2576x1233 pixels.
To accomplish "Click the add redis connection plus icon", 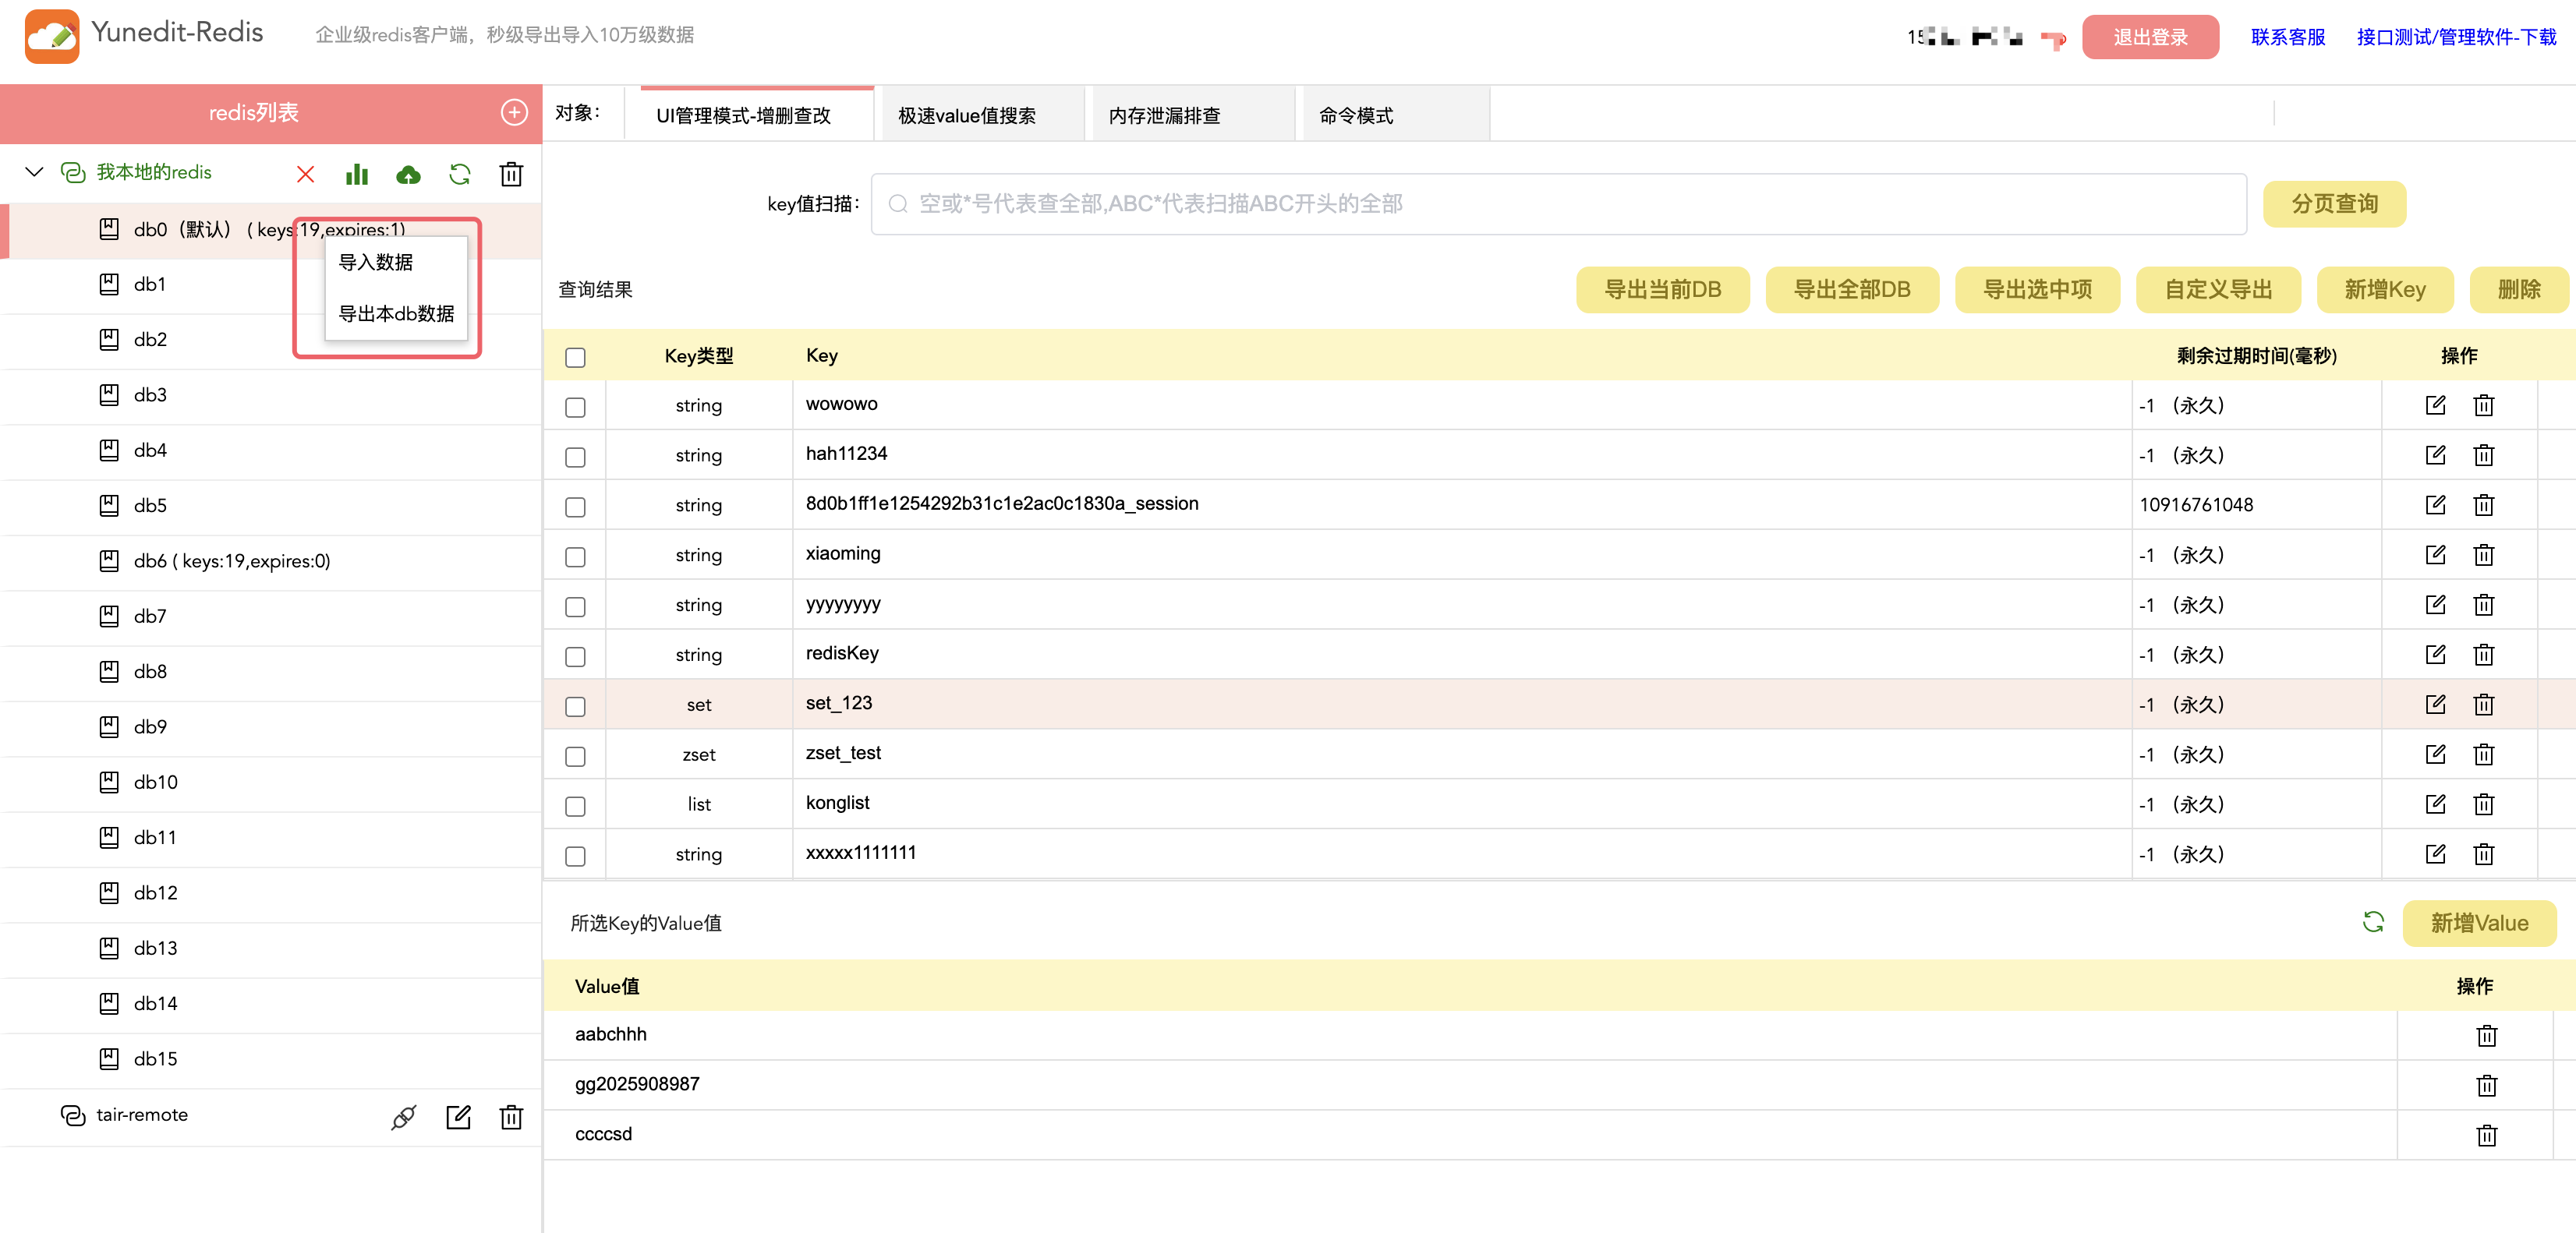I will point(514,112).
